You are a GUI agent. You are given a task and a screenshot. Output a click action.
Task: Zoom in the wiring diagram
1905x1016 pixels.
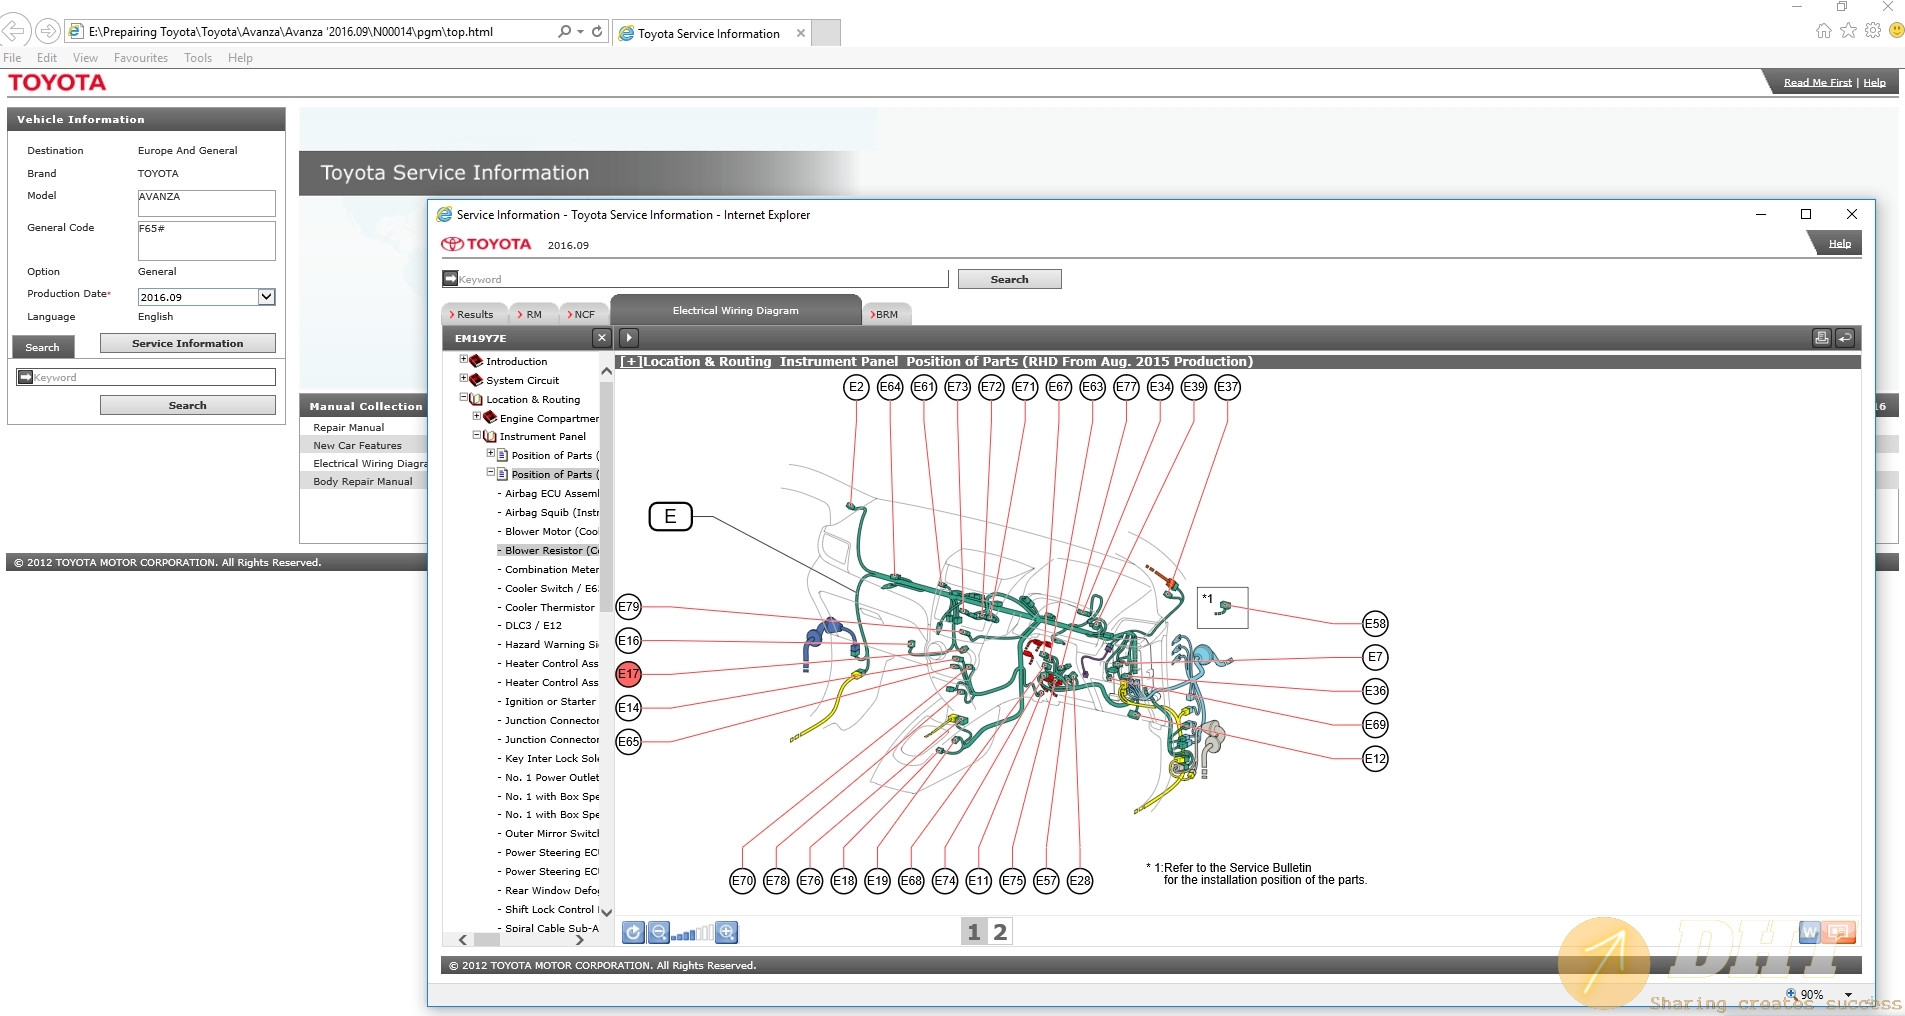tap(727, 932)
